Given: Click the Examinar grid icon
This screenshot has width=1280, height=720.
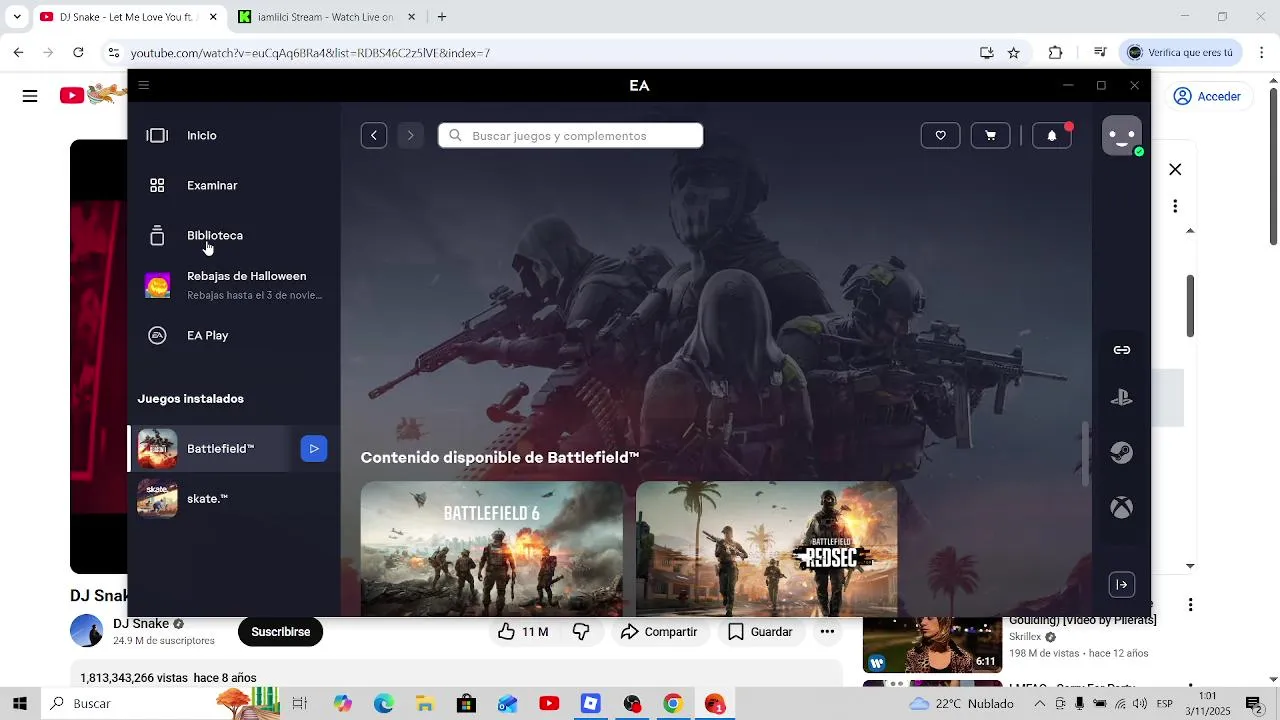Looking at the screenshot, I should [157, 185].
